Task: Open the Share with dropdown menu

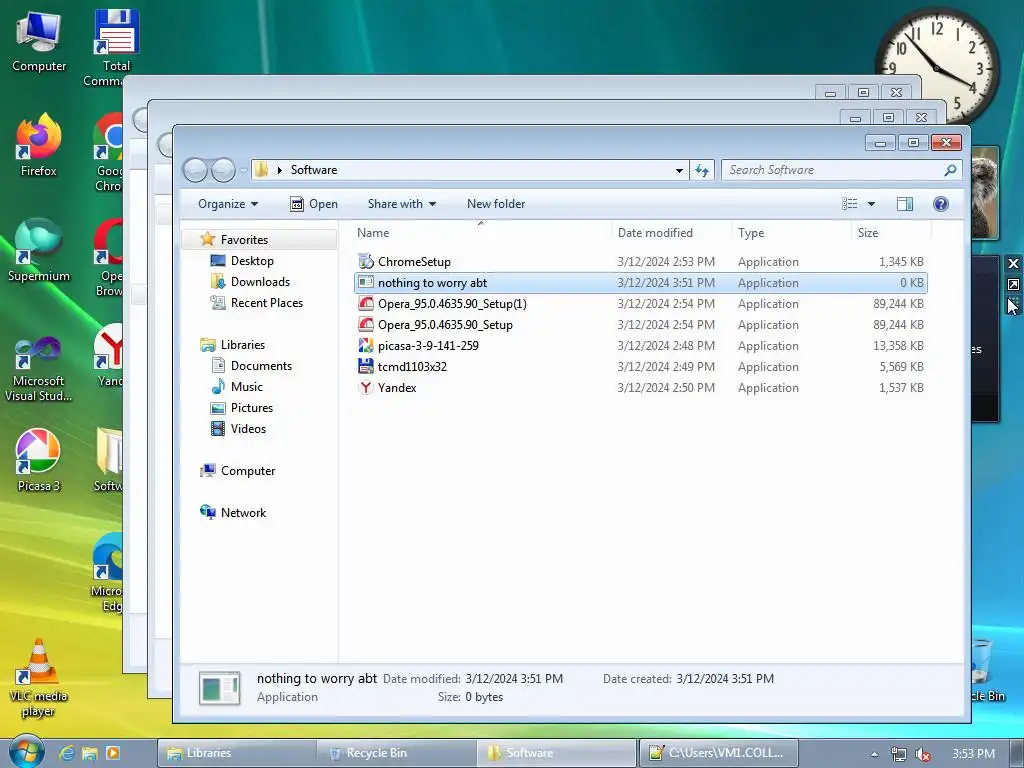Action: coord(402,204)
